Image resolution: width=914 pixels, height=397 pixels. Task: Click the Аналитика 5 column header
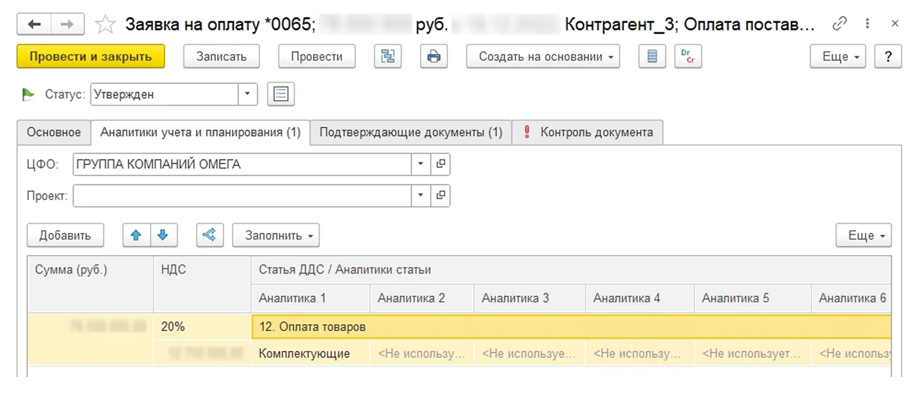click(x=753, y=298)
